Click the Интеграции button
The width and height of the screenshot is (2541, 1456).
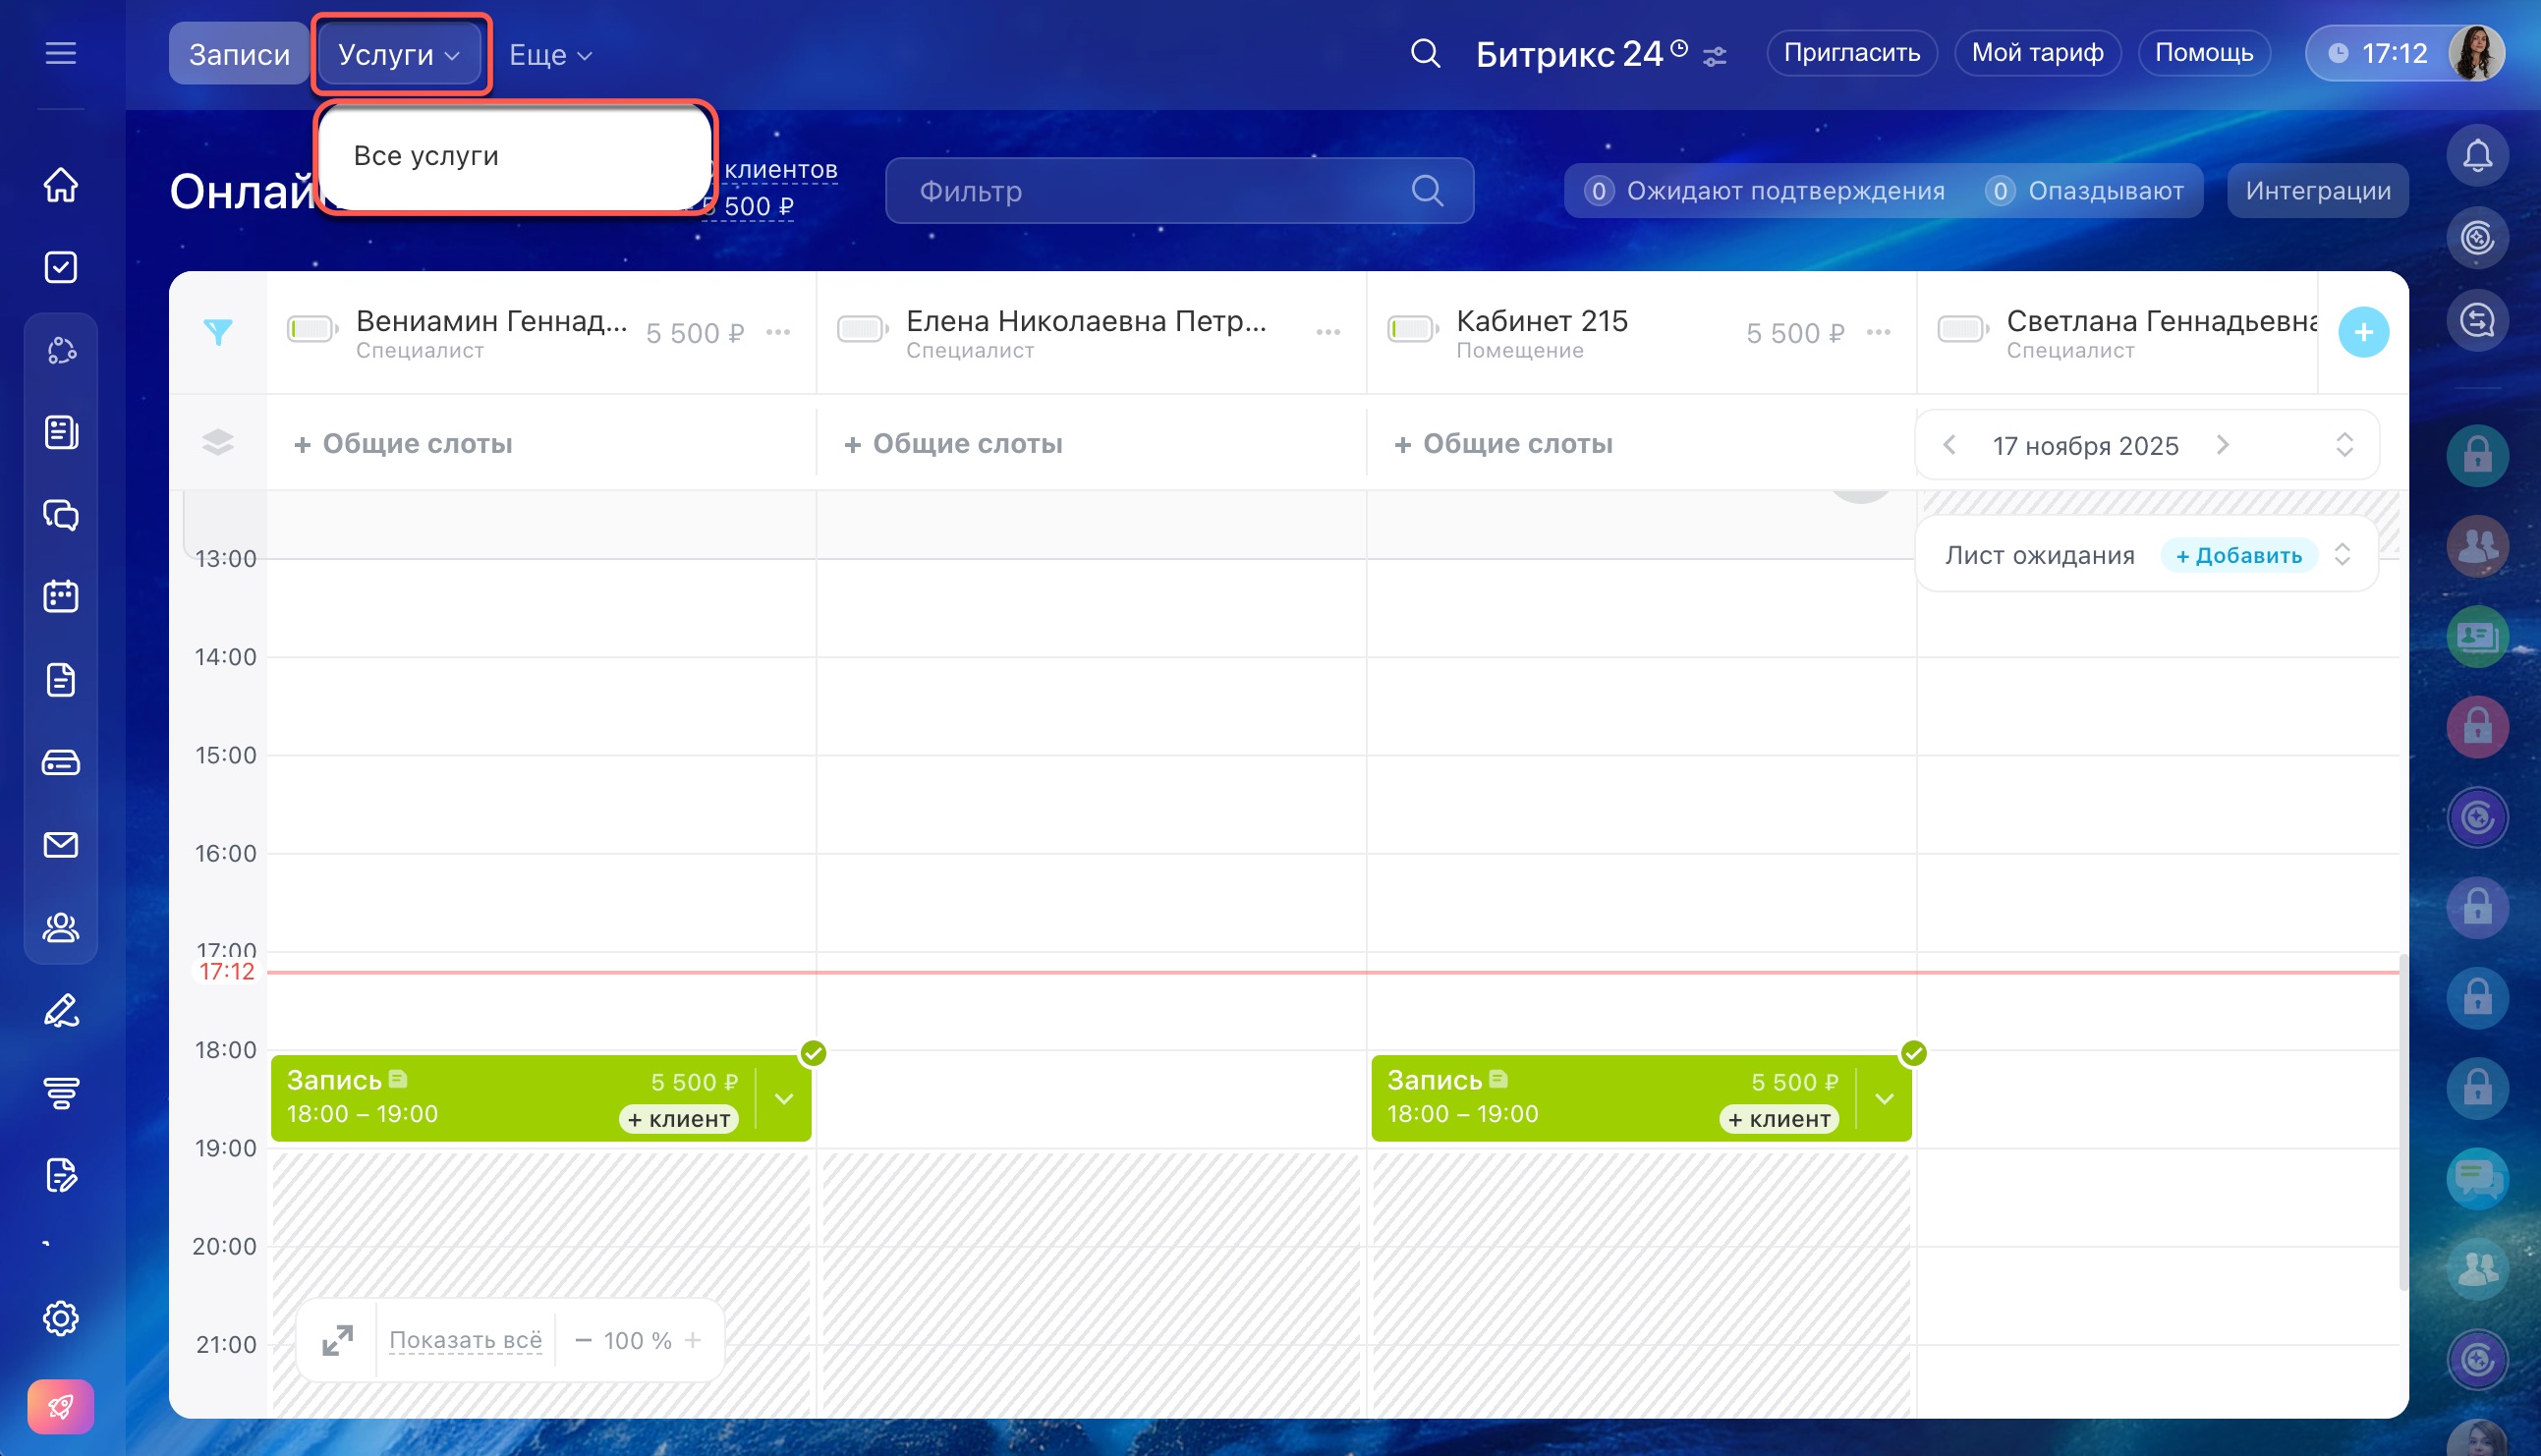[2317, 191]
